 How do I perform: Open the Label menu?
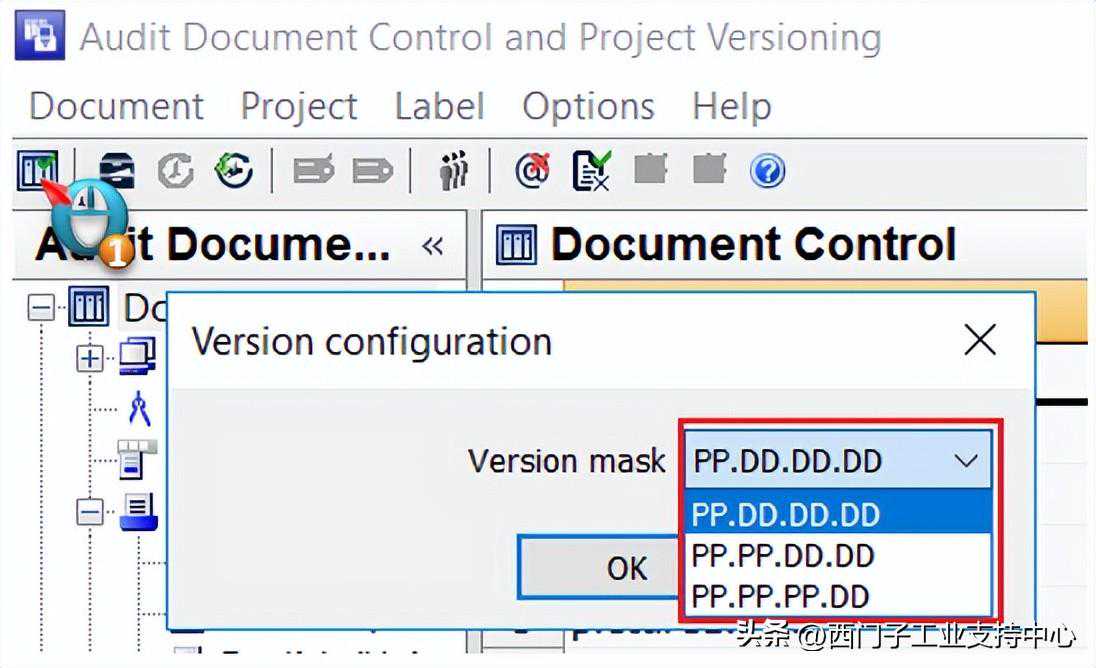coord(440,106)
